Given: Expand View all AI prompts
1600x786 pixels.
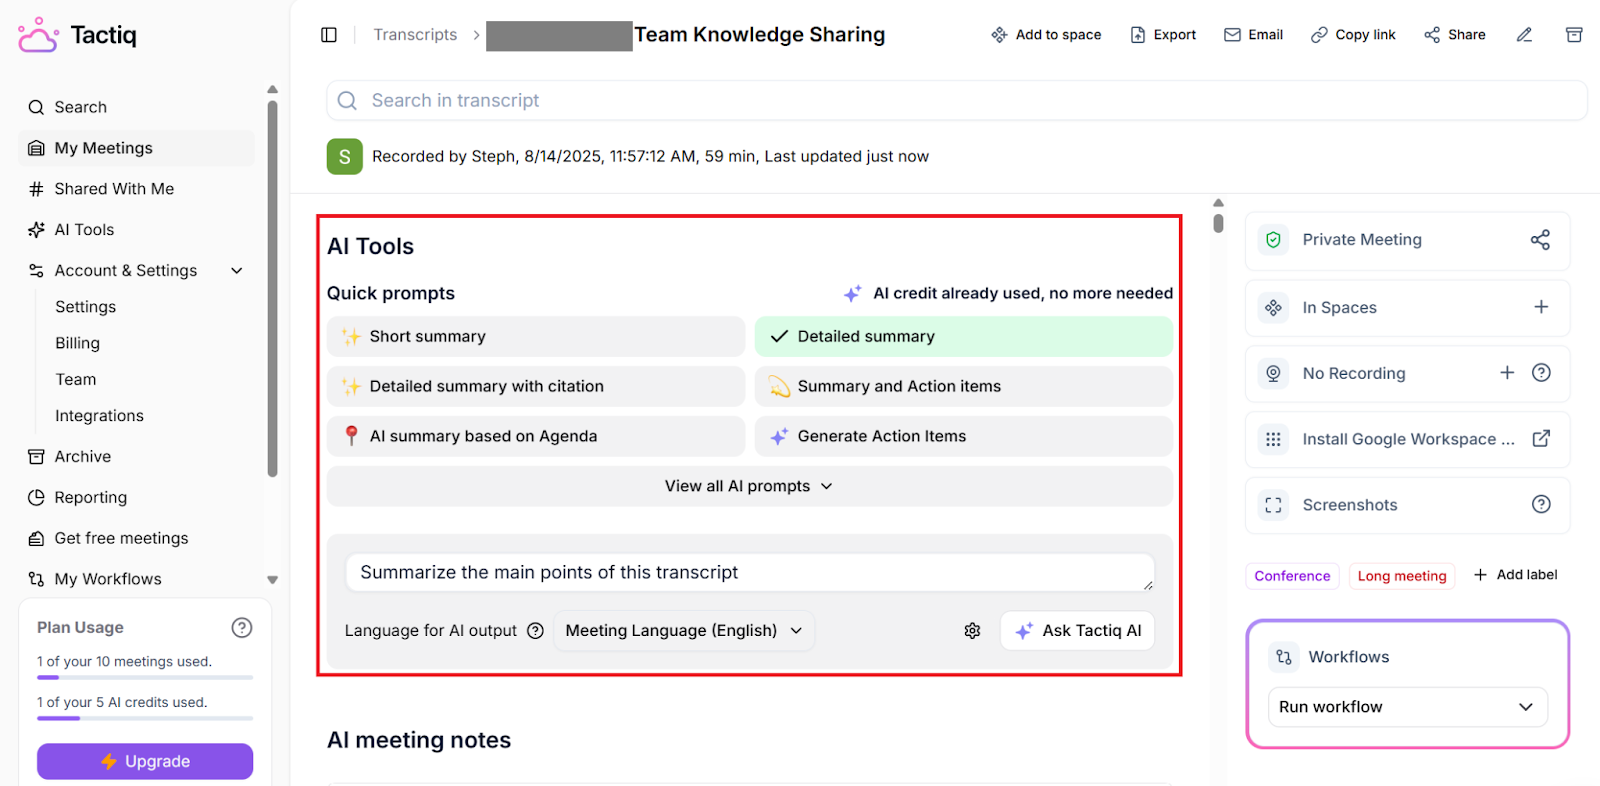Looking at the screenshot, I should pyautogui.click(x=750, y=487).
